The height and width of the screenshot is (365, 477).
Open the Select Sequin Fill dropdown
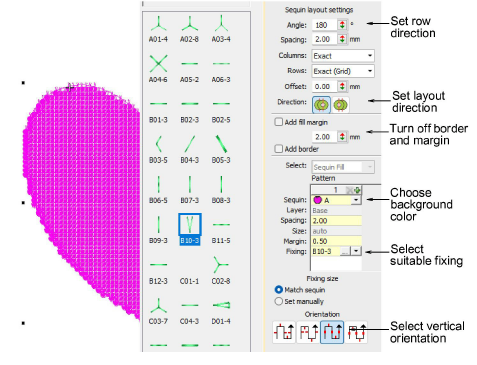[343, 167]
